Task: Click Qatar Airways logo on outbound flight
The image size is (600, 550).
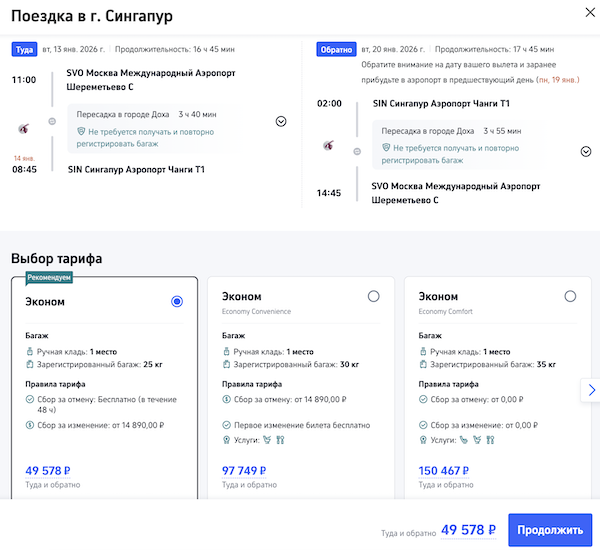Action: tap(25, 128)
